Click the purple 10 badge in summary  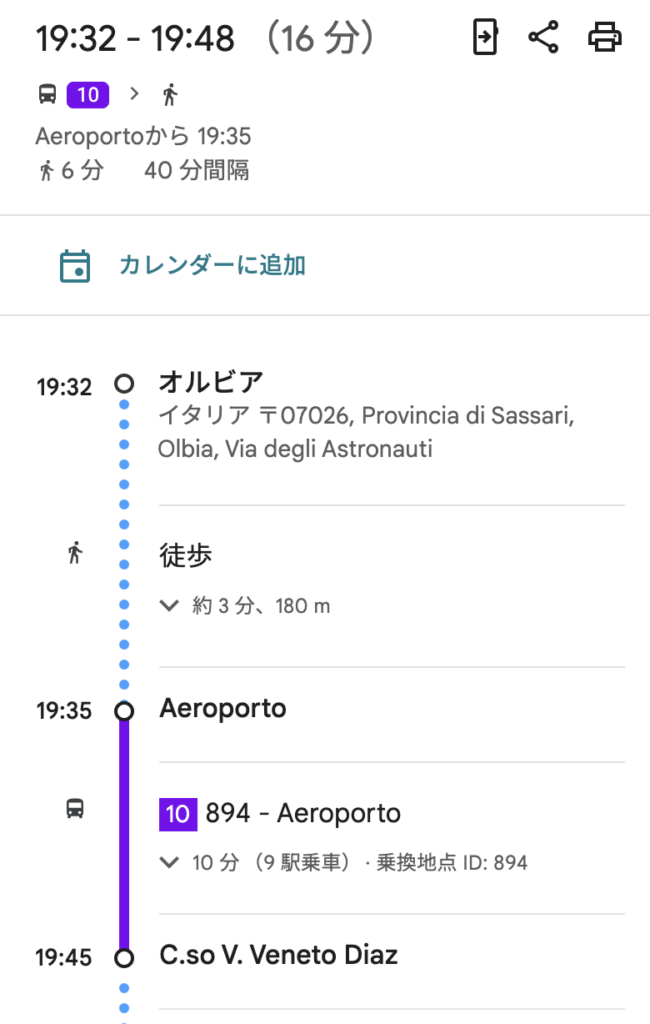88,95
